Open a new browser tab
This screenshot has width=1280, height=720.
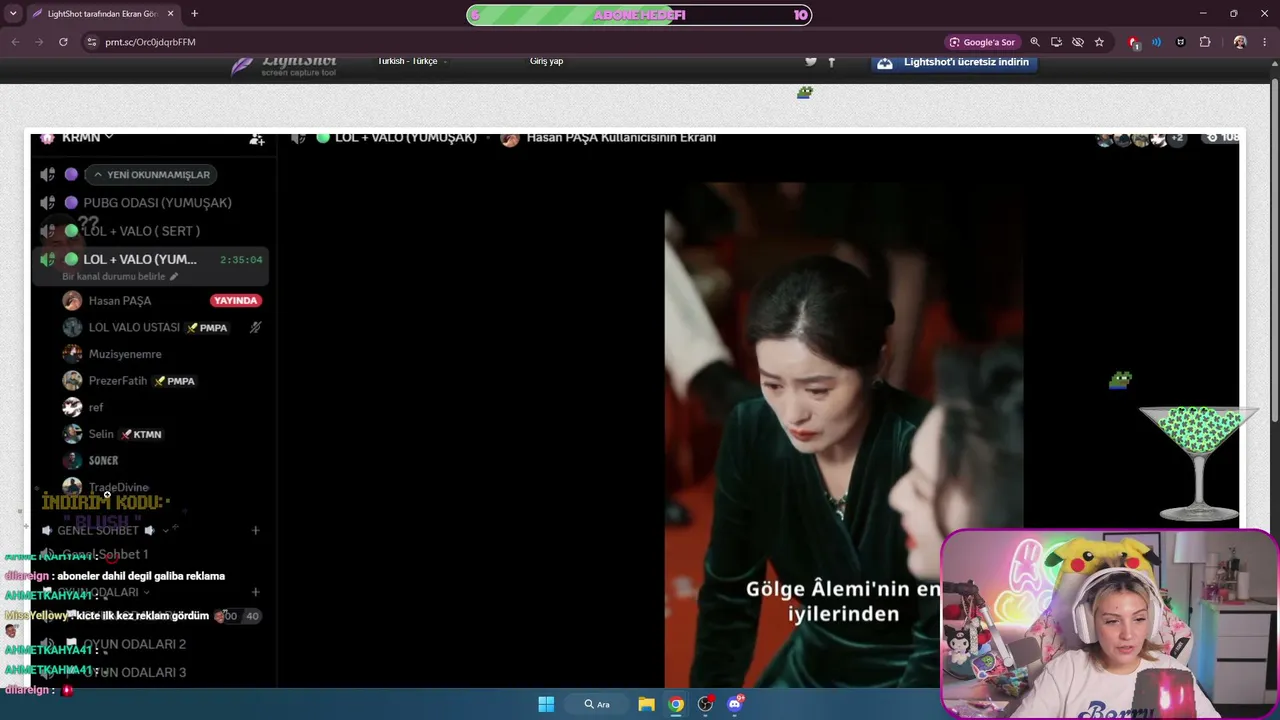(194, 14)
